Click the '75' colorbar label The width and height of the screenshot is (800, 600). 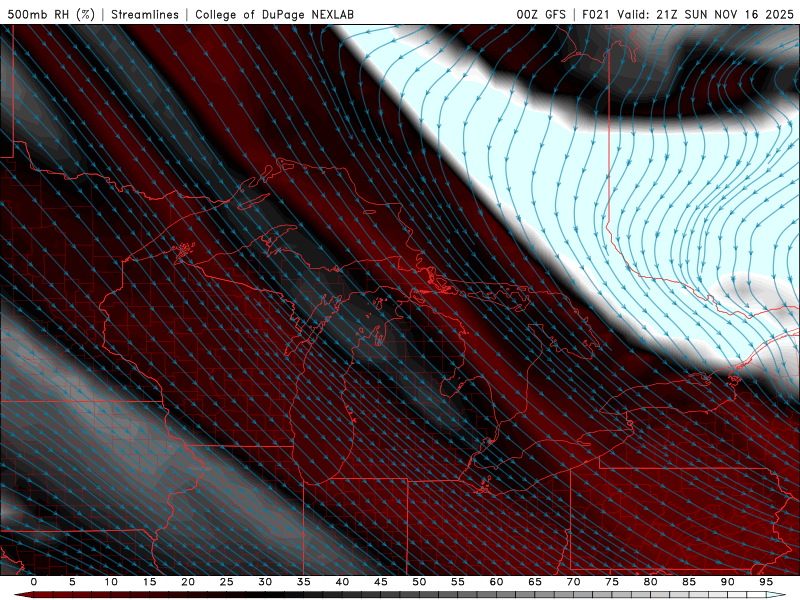[612, 582]
